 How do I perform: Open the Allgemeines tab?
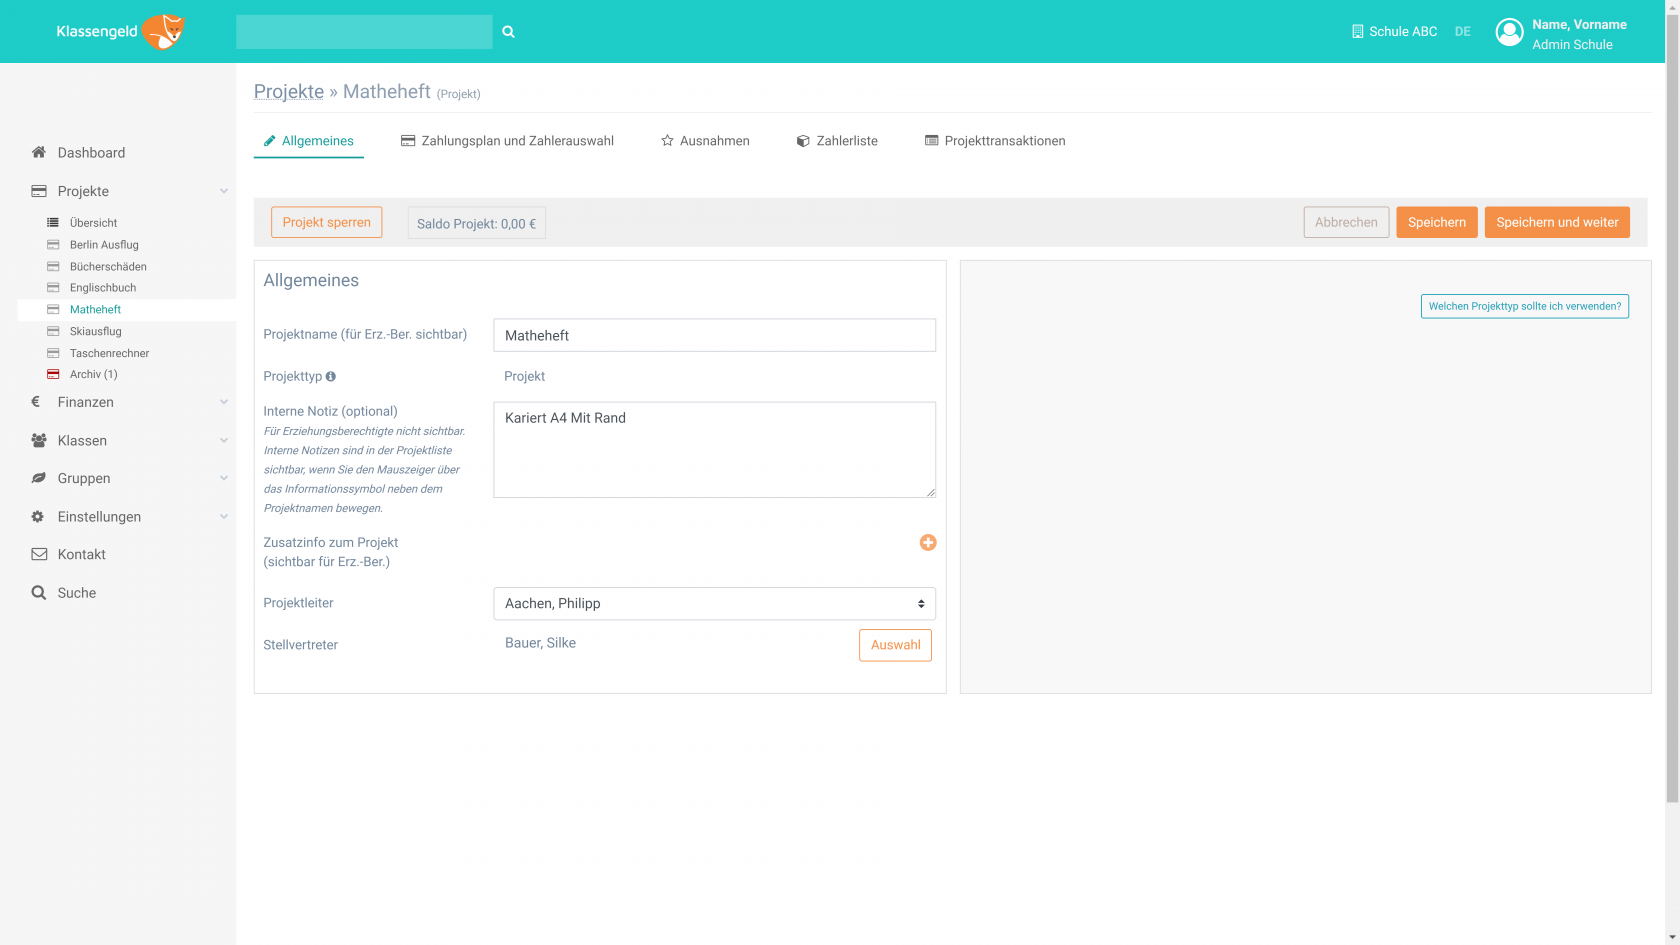[308, 141]
